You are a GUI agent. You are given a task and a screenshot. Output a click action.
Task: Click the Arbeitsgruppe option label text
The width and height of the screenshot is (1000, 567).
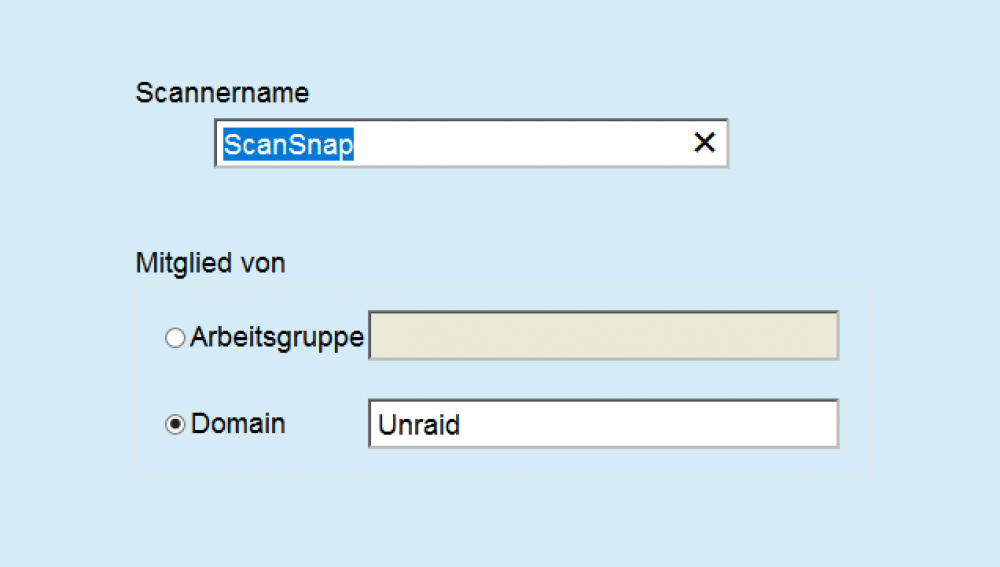277,337
